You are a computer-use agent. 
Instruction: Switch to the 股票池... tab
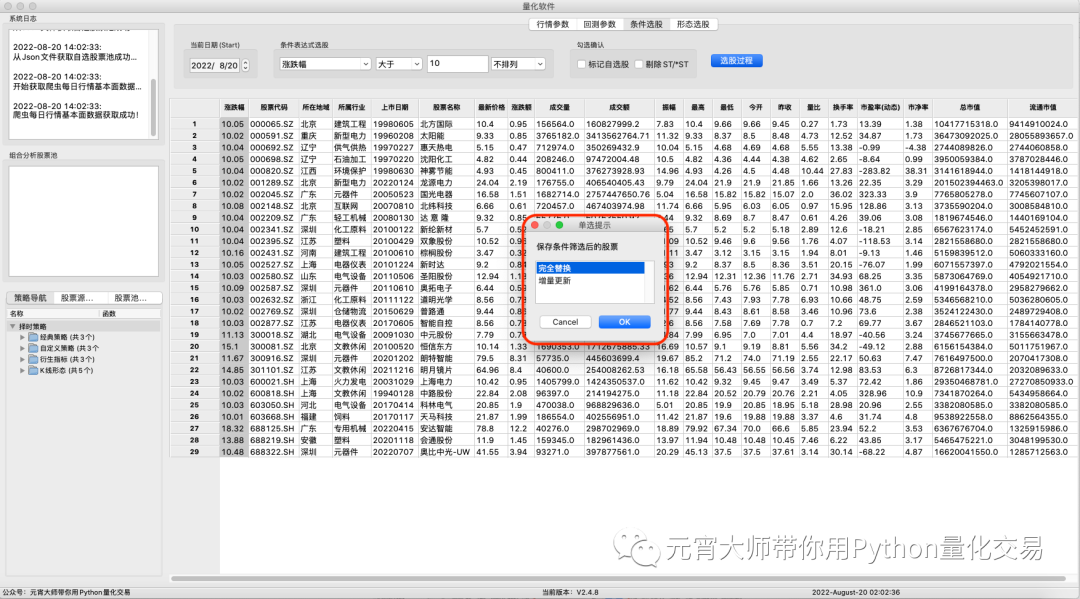(130, 298)
